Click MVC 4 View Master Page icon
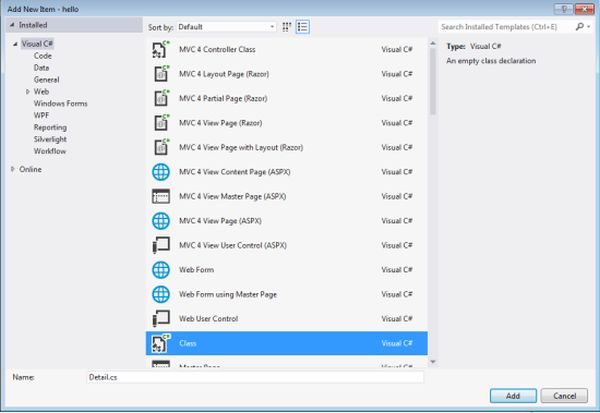Screen dimensions: 600x413 (161, 196)
